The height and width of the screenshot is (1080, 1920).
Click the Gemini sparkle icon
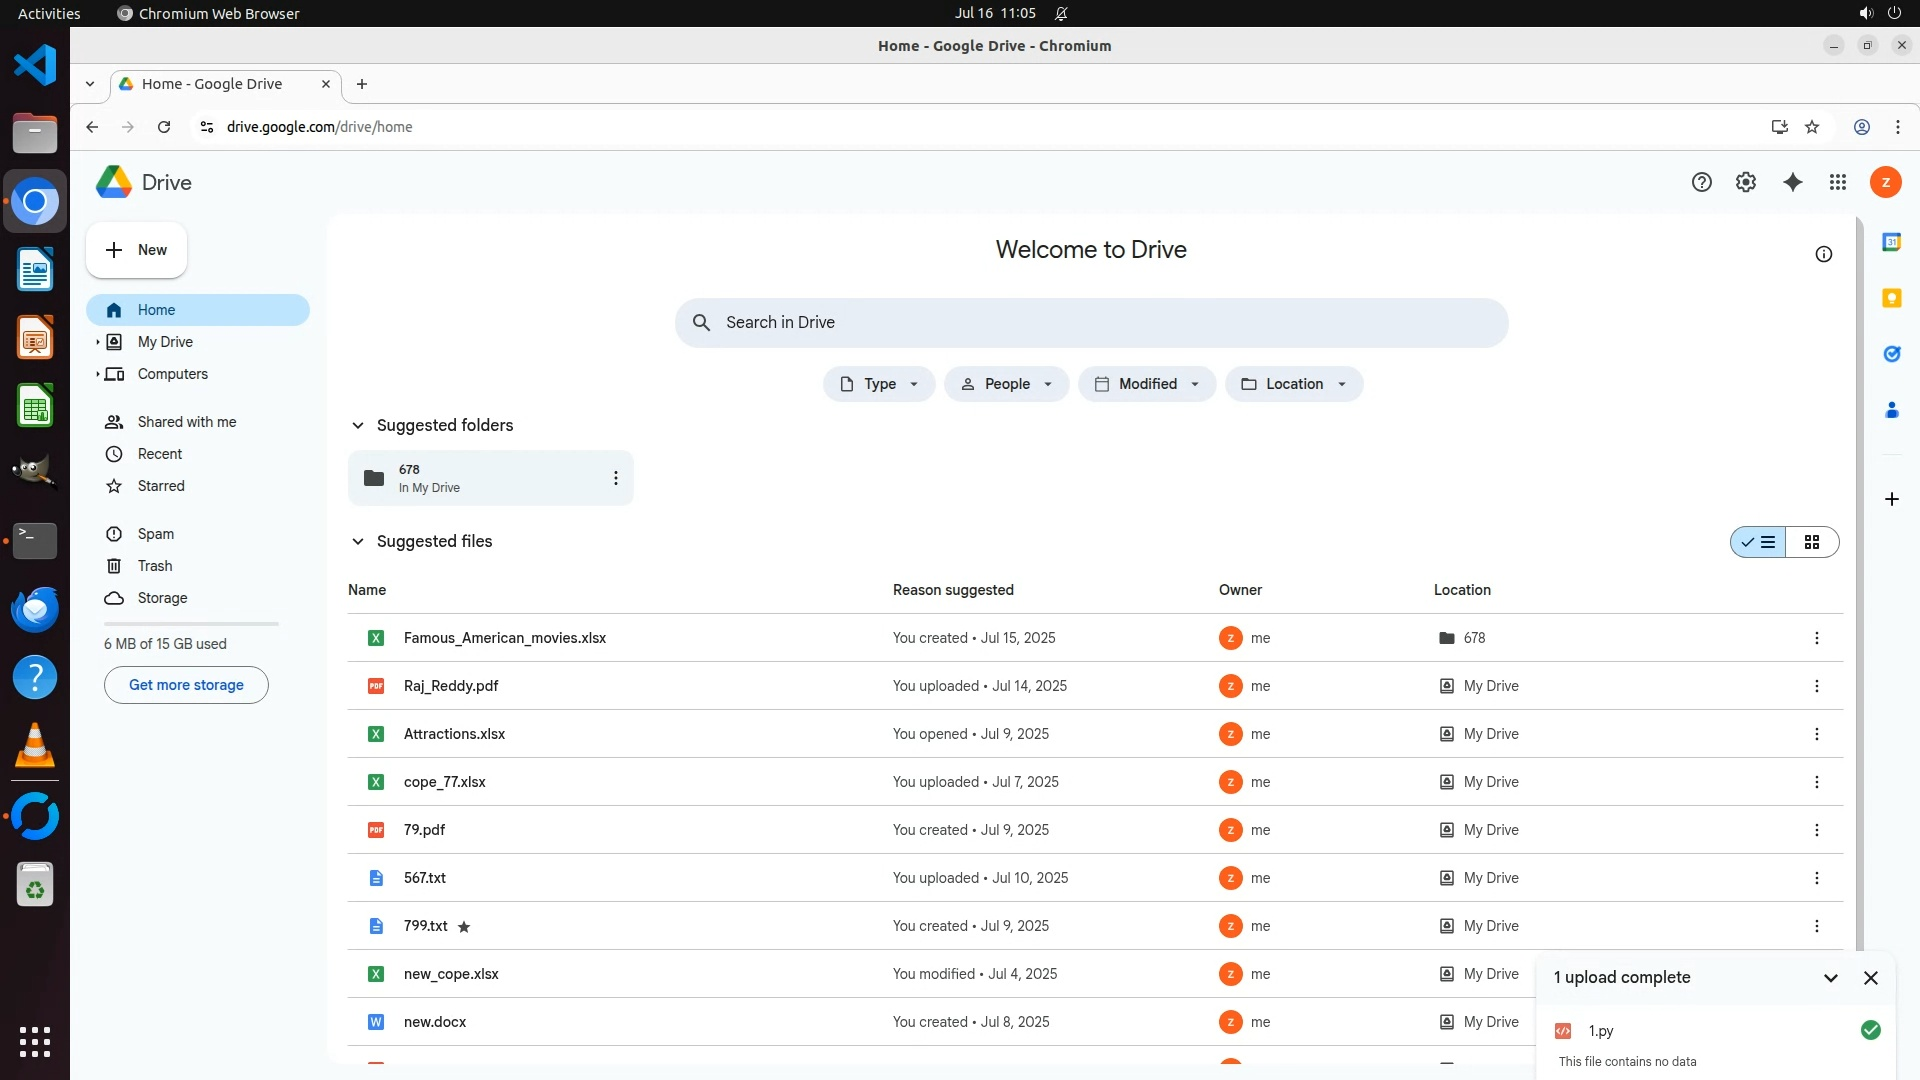coord(1793,182)
